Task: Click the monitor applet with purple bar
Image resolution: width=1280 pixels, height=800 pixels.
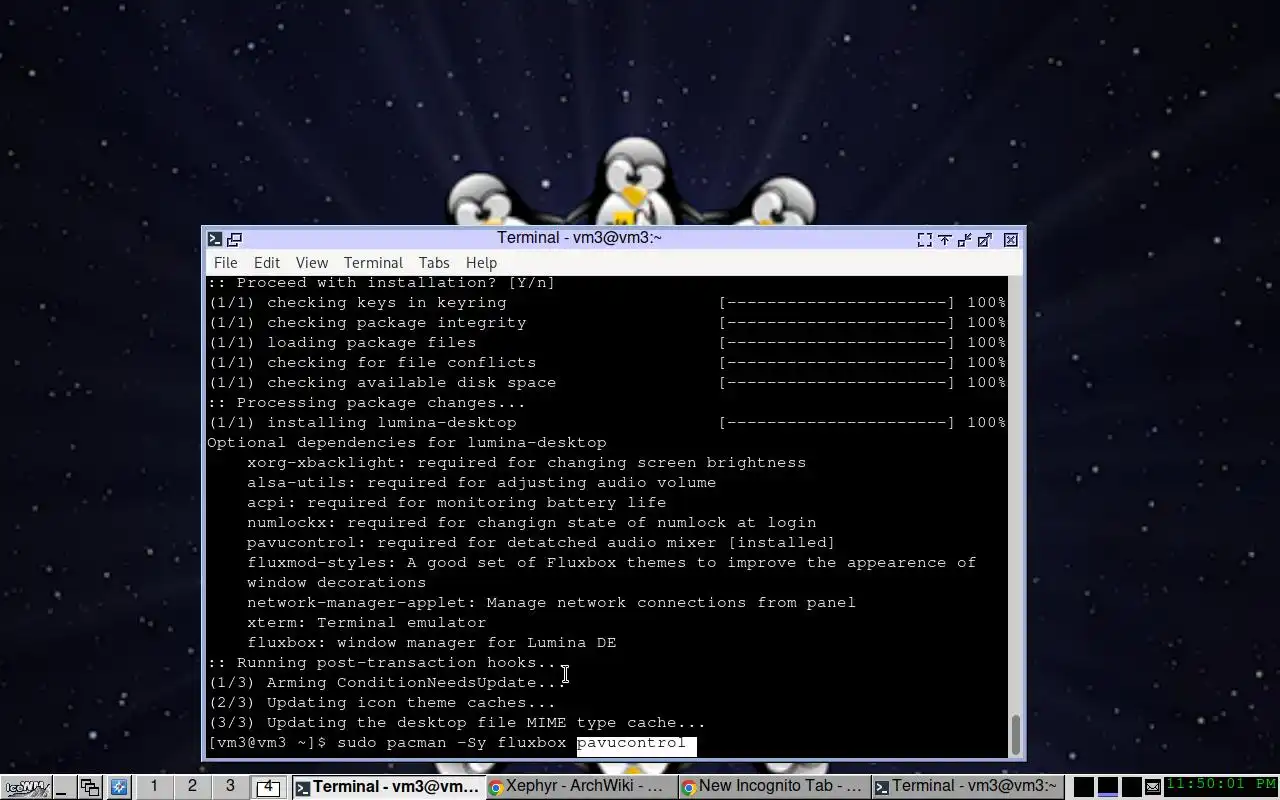Action: [1108, 787]
